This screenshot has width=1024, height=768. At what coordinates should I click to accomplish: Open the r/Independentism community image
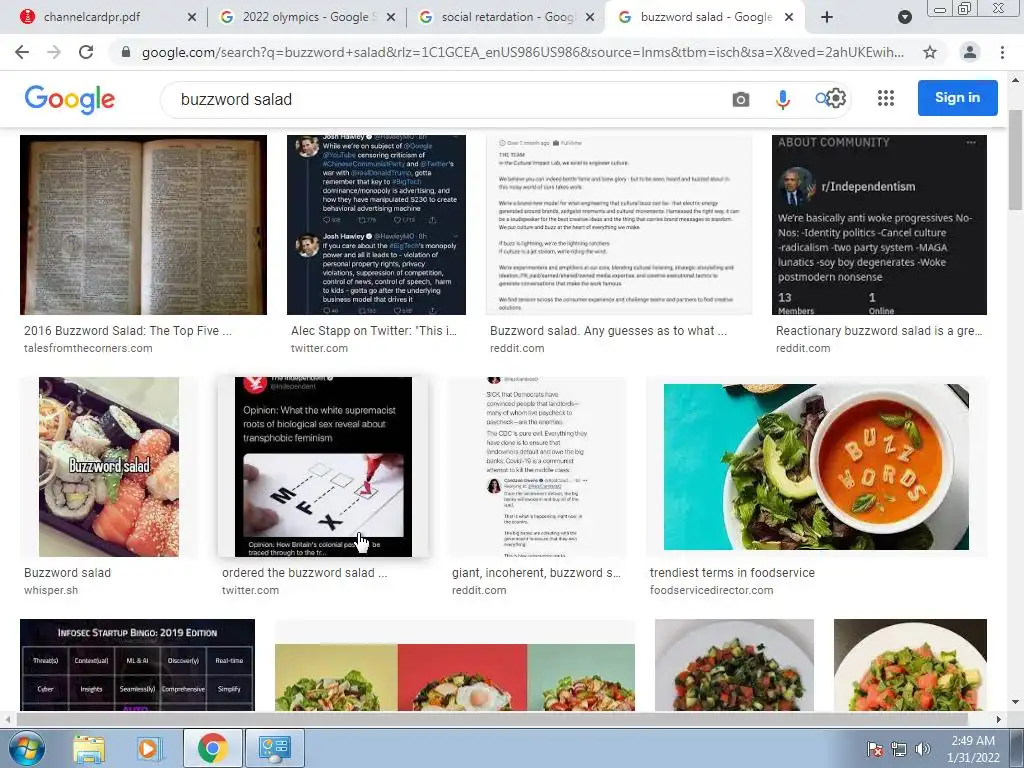(879, 225)
